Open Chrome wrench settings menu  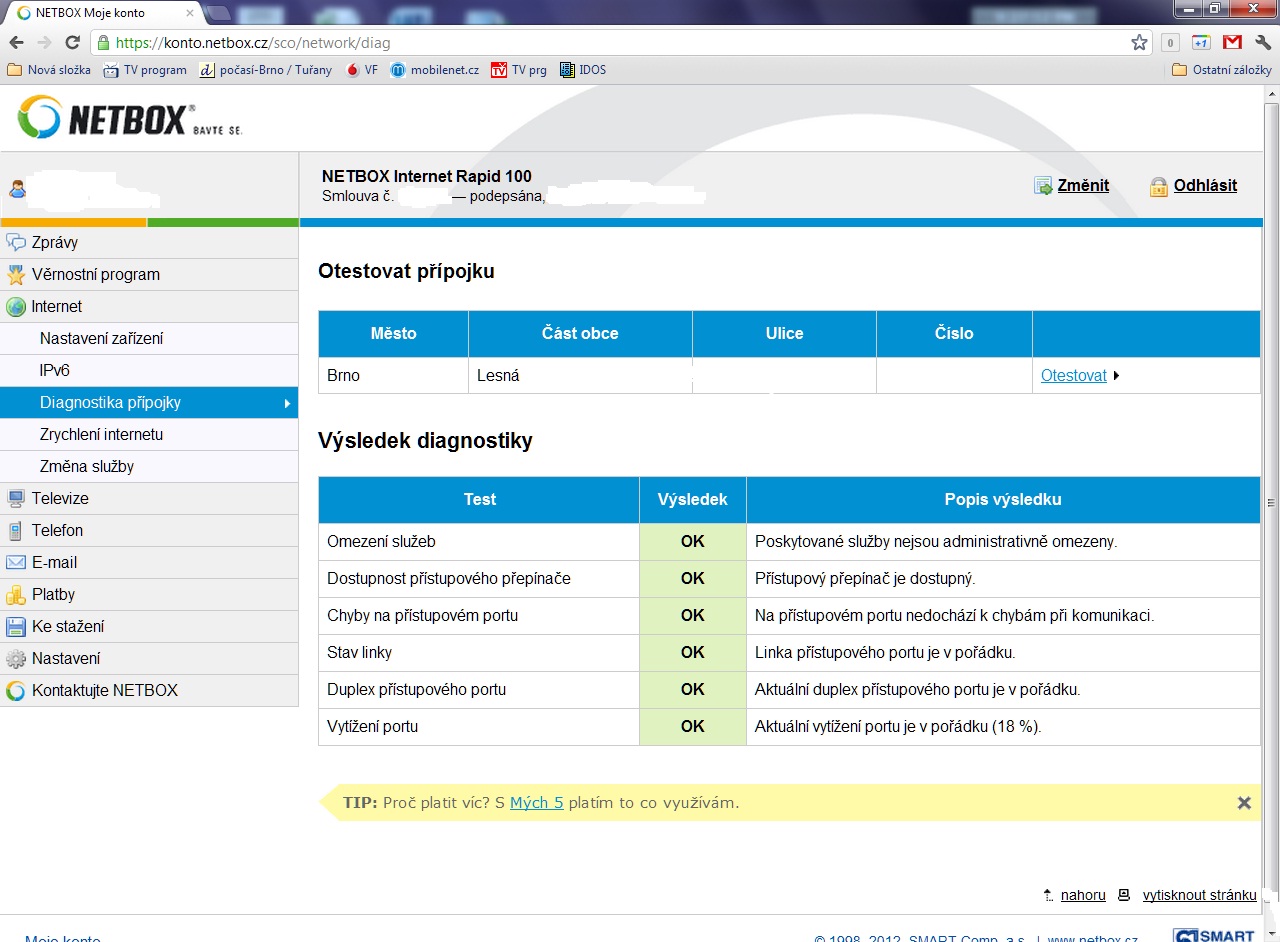(1263, 42)
